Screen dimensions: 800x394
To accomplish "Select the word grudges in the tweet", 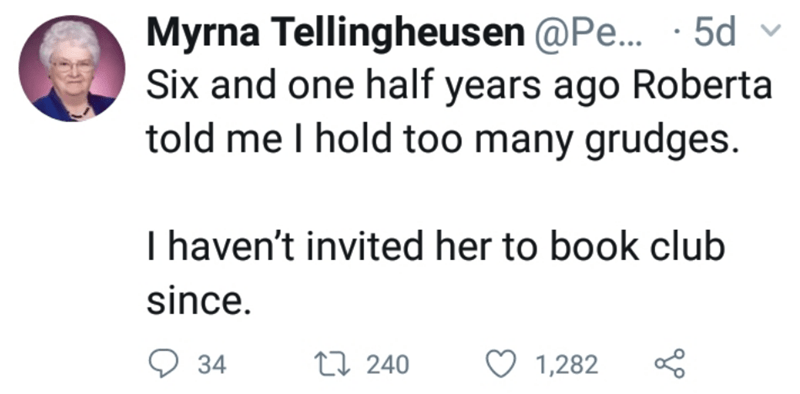I will [661, 141].
